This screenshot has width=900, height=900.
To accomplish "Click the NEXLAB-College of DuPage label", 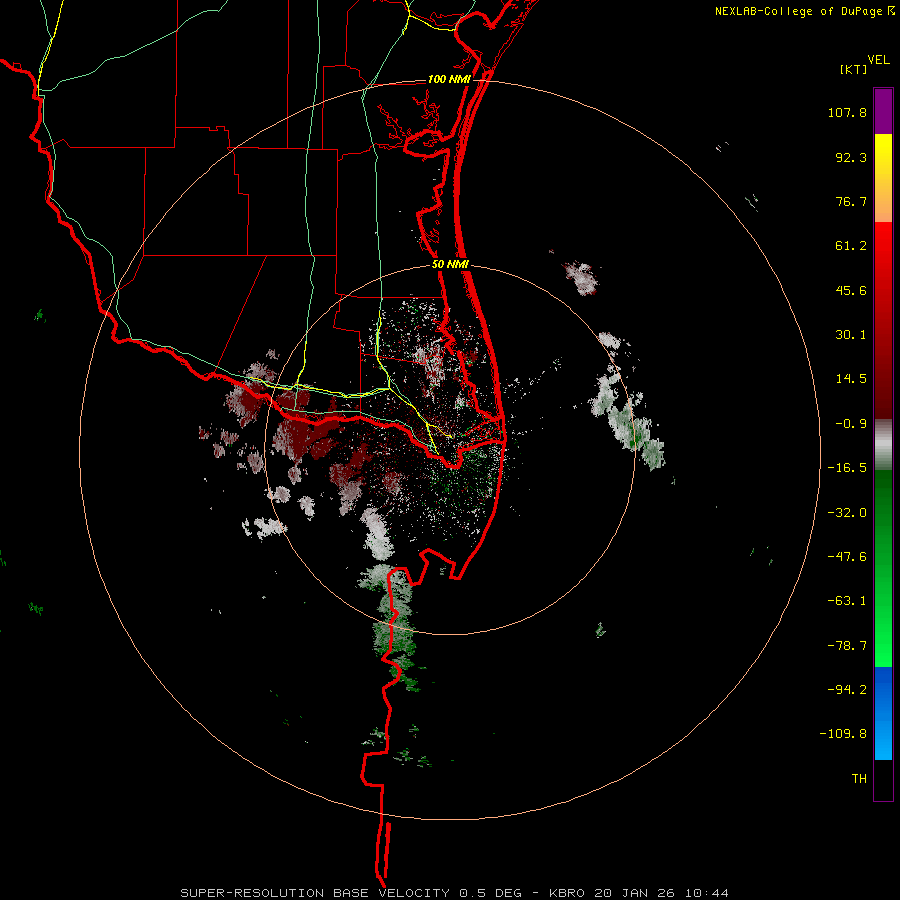I will click(x=799, y=11).
